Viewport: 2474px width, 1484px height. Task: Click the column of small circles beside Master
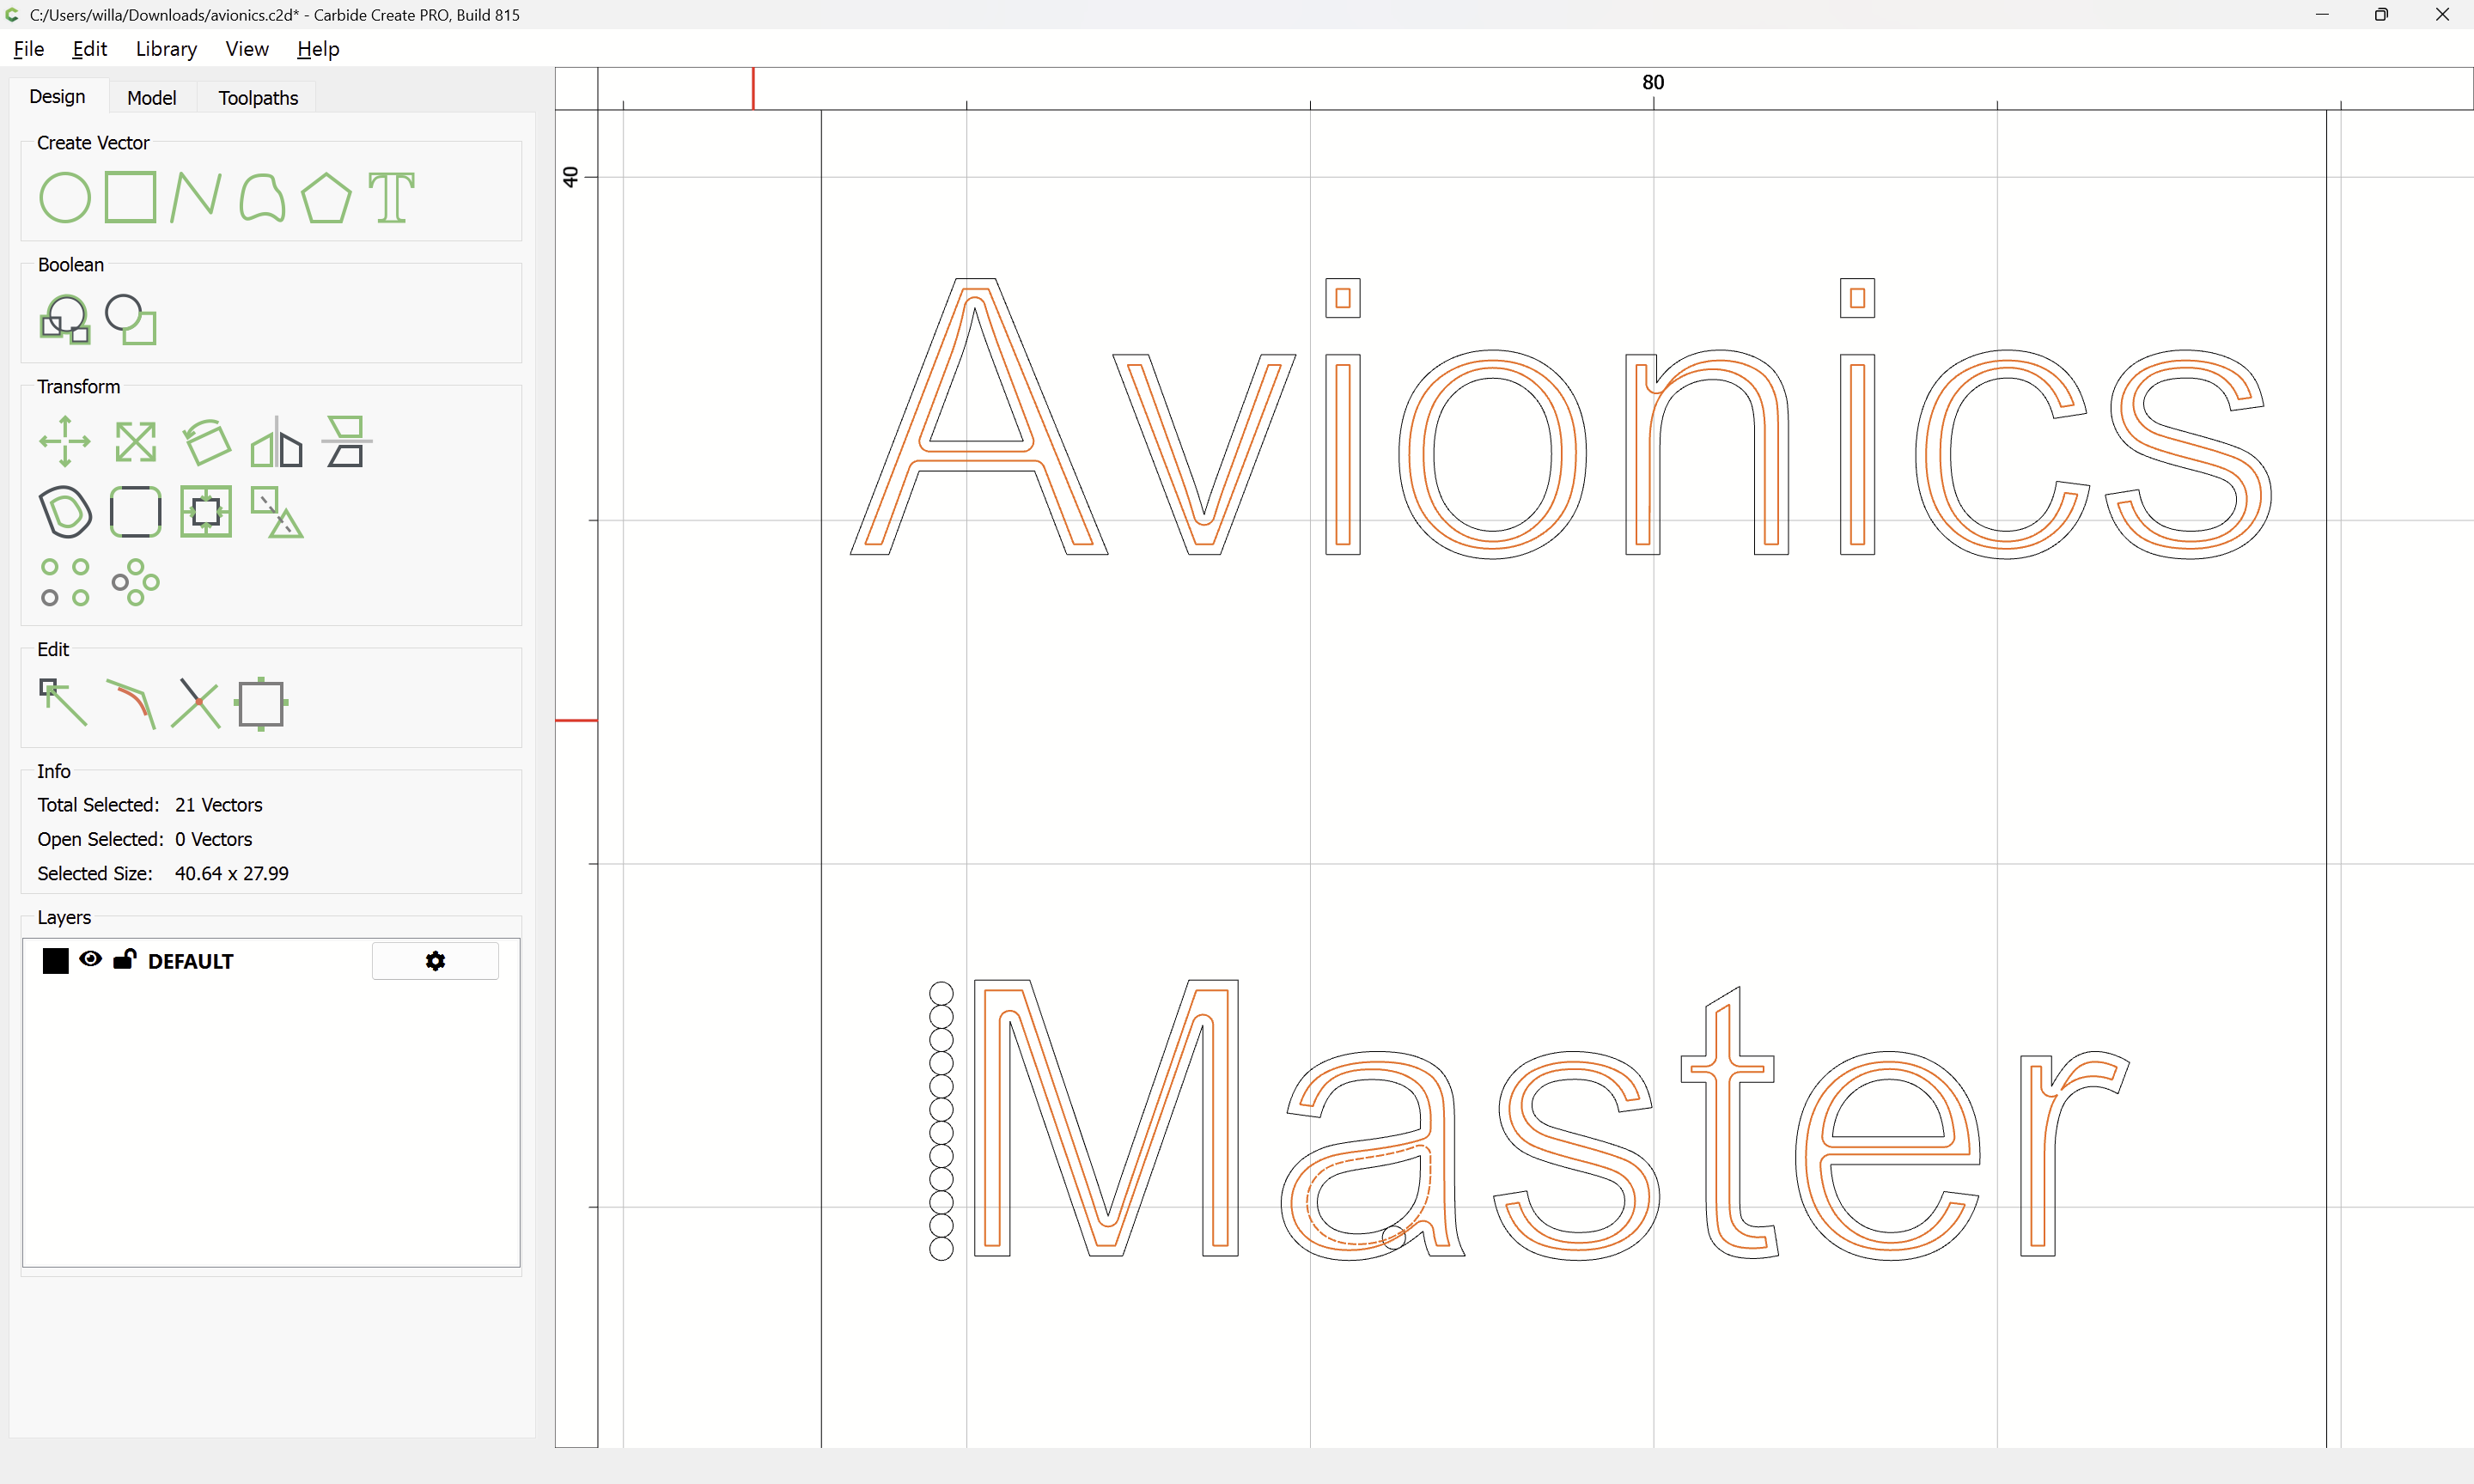[x=941, y=1120]
